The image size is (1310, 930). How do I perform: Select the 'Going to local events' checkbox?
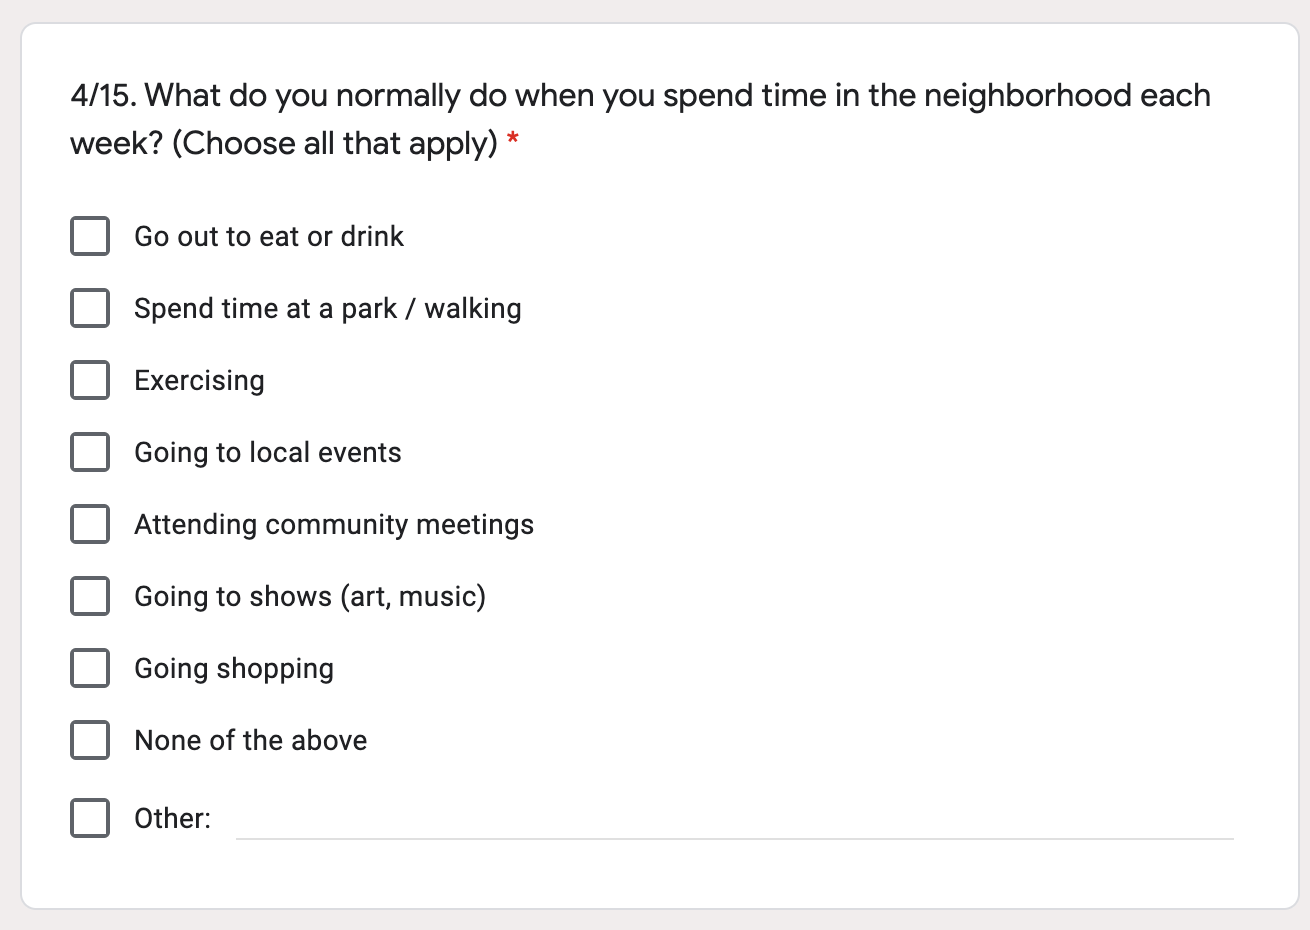click(x=90, y=452)
